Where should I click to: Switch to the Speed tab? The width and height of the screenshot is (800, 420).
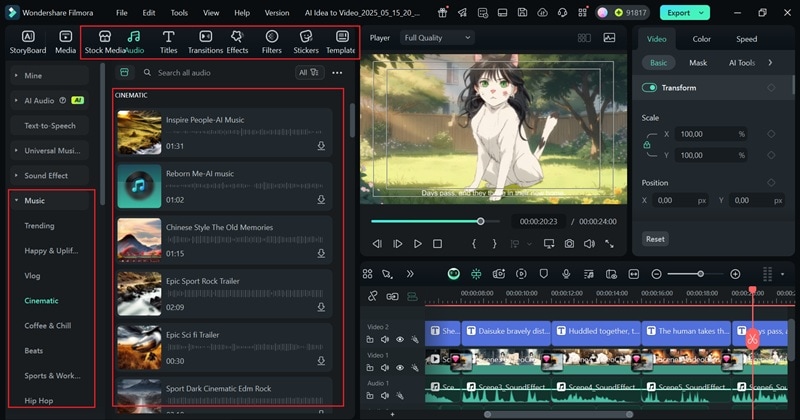(x=746, y=39)
